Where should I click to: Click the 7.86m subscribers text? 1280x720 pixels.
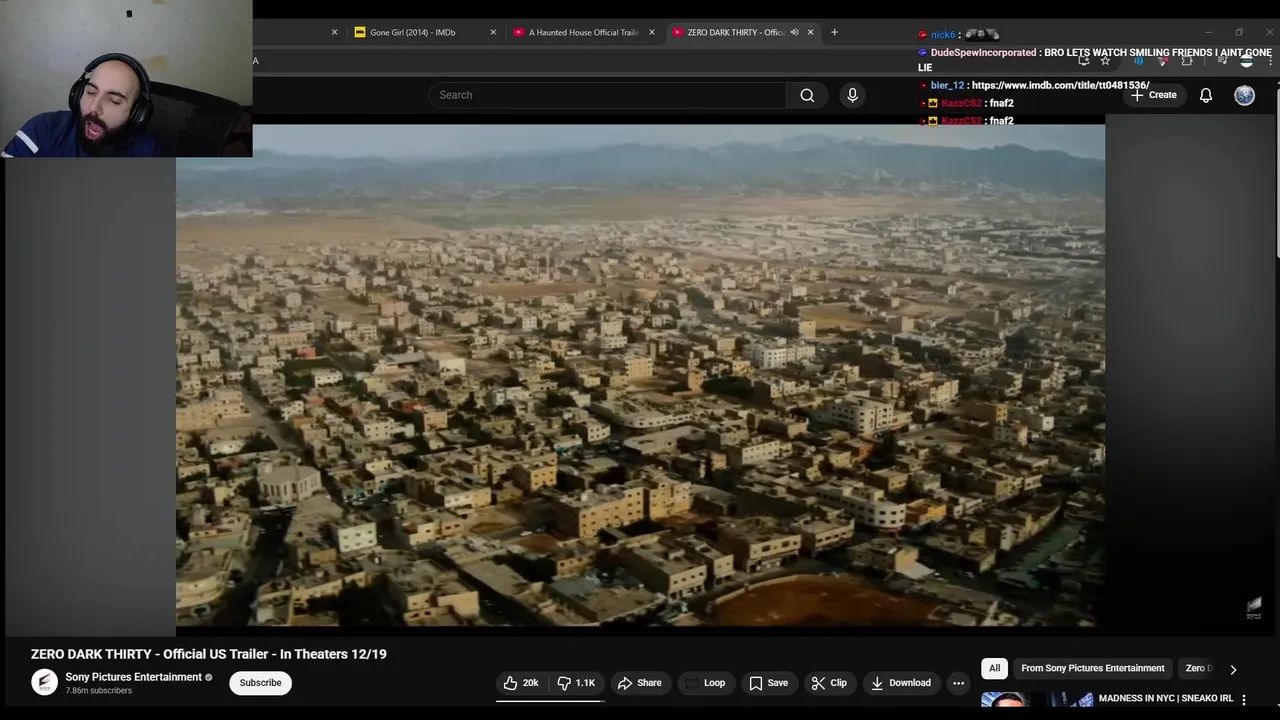[99, 691]
